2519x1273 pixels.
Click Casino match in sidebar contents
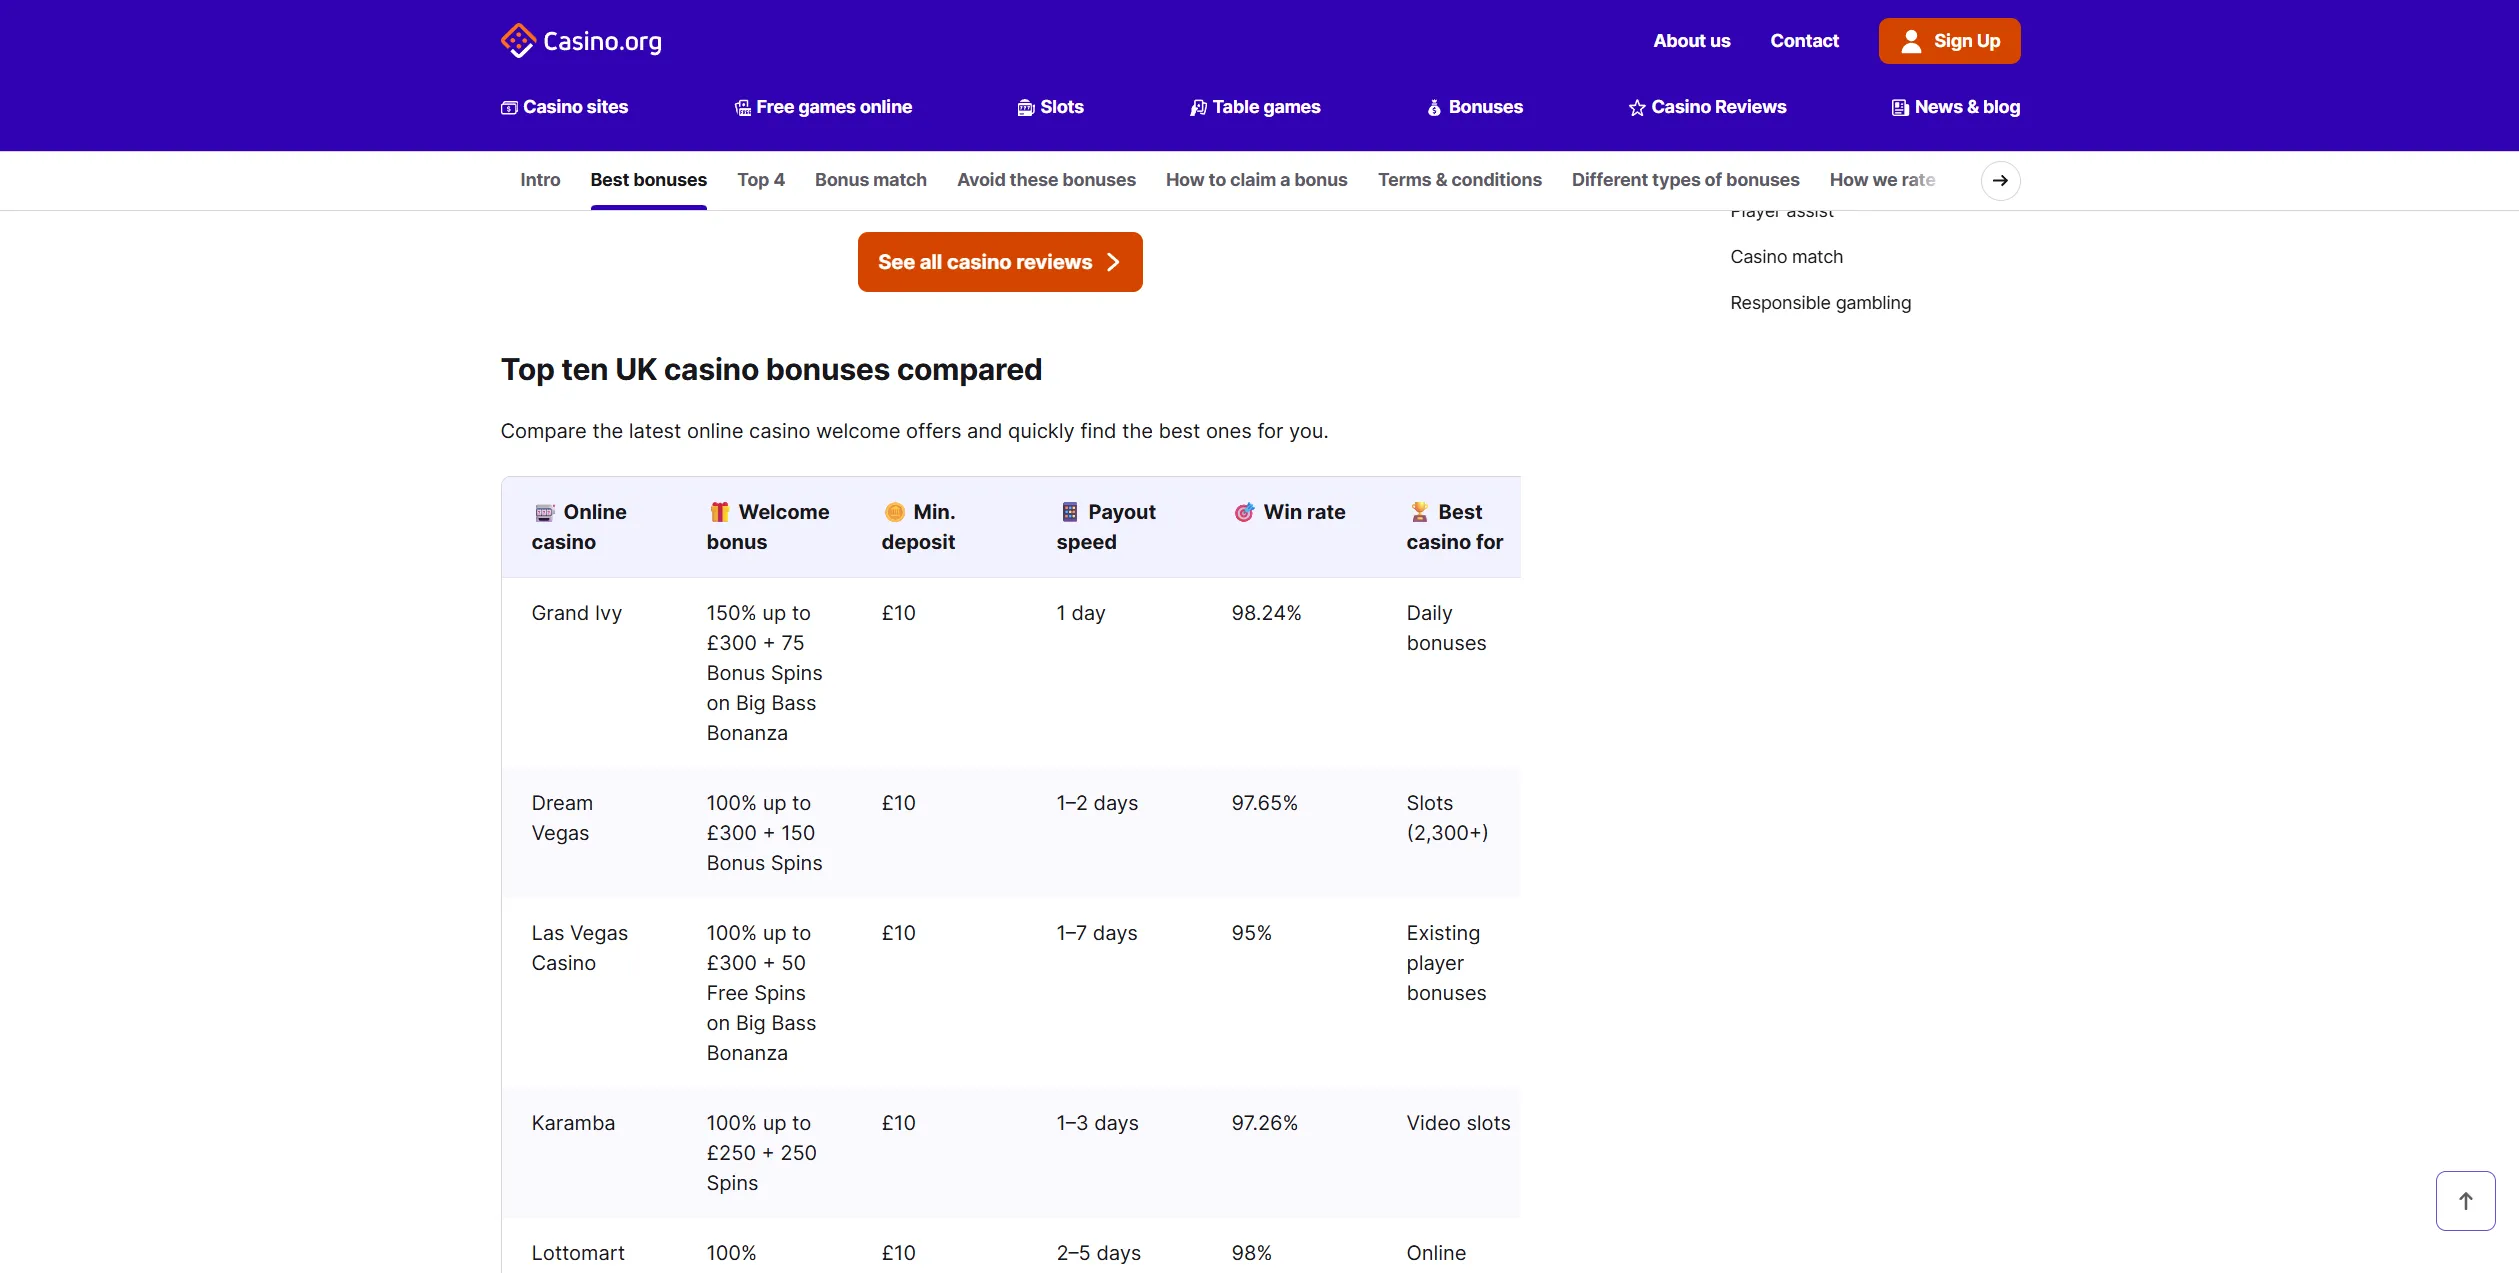[1786, 257]
